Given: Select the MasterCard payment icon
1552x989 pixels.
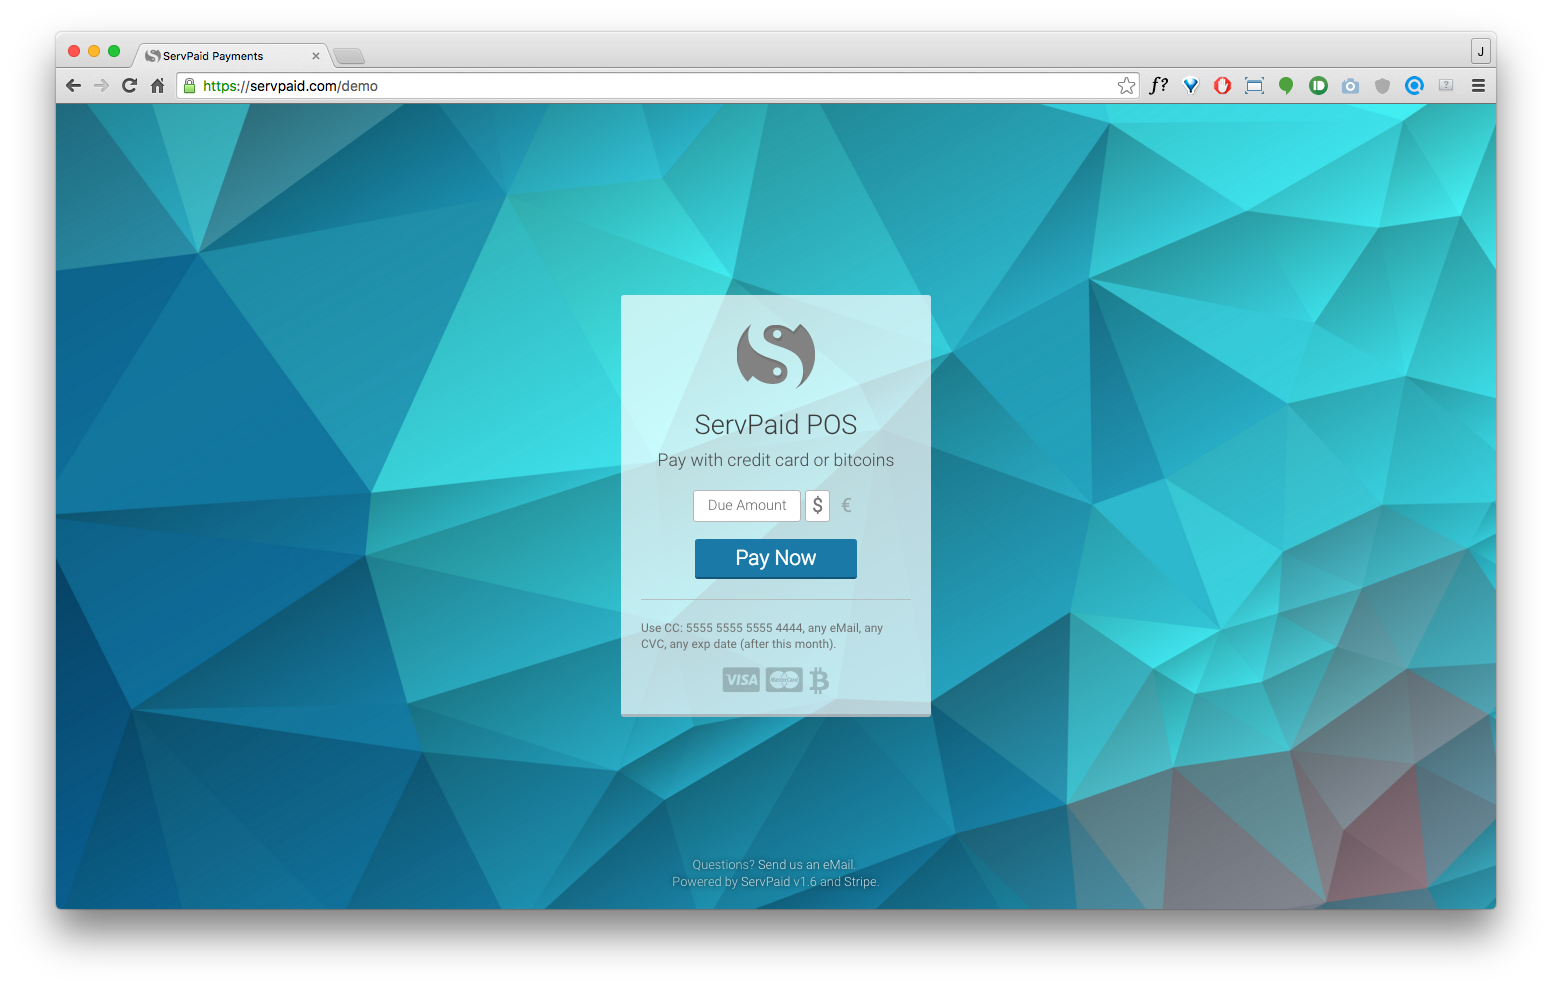Looking at the screenshot, I should click(x=784, y=679).
